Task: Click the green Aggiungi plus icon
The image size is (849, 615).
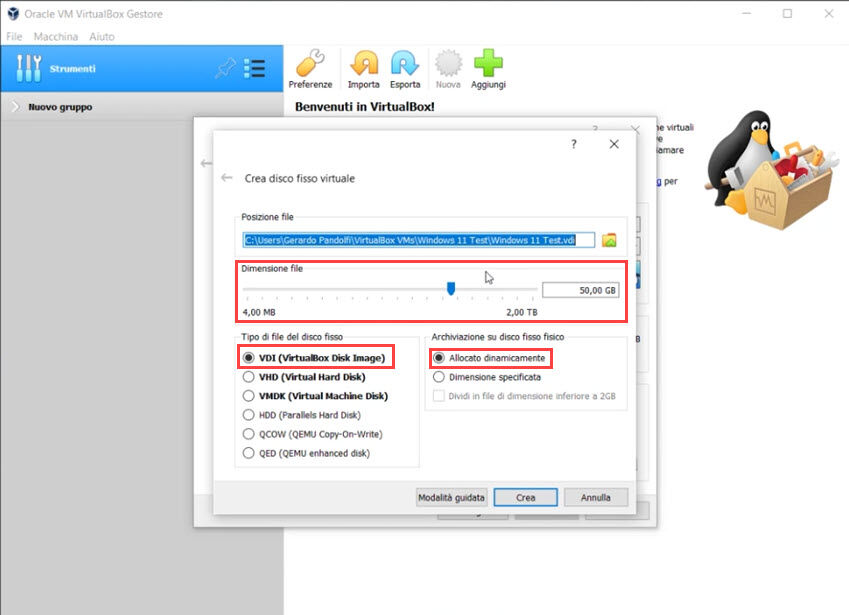Action: [x=488, y=64]
